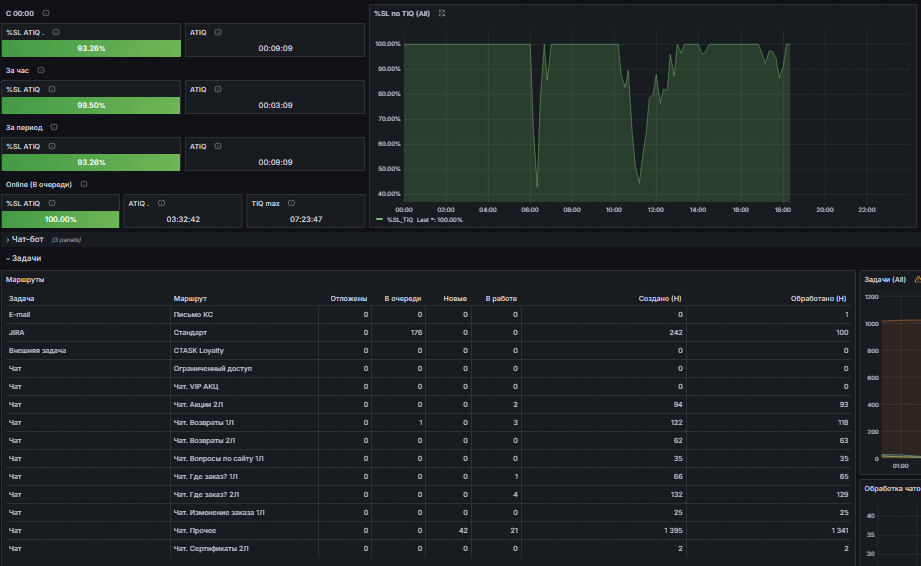Click link icon next to %SL по TIQ (All)
This screenshot has width=921, height=566.
[442, 13]
